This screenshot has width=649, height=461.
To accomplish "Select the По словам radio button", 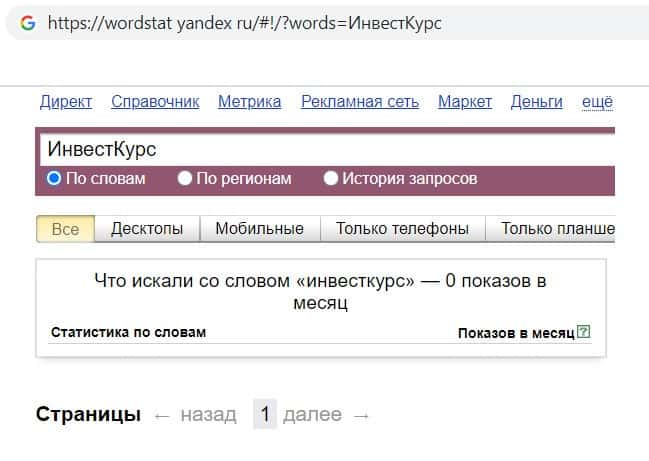I will tap(55, 179).
